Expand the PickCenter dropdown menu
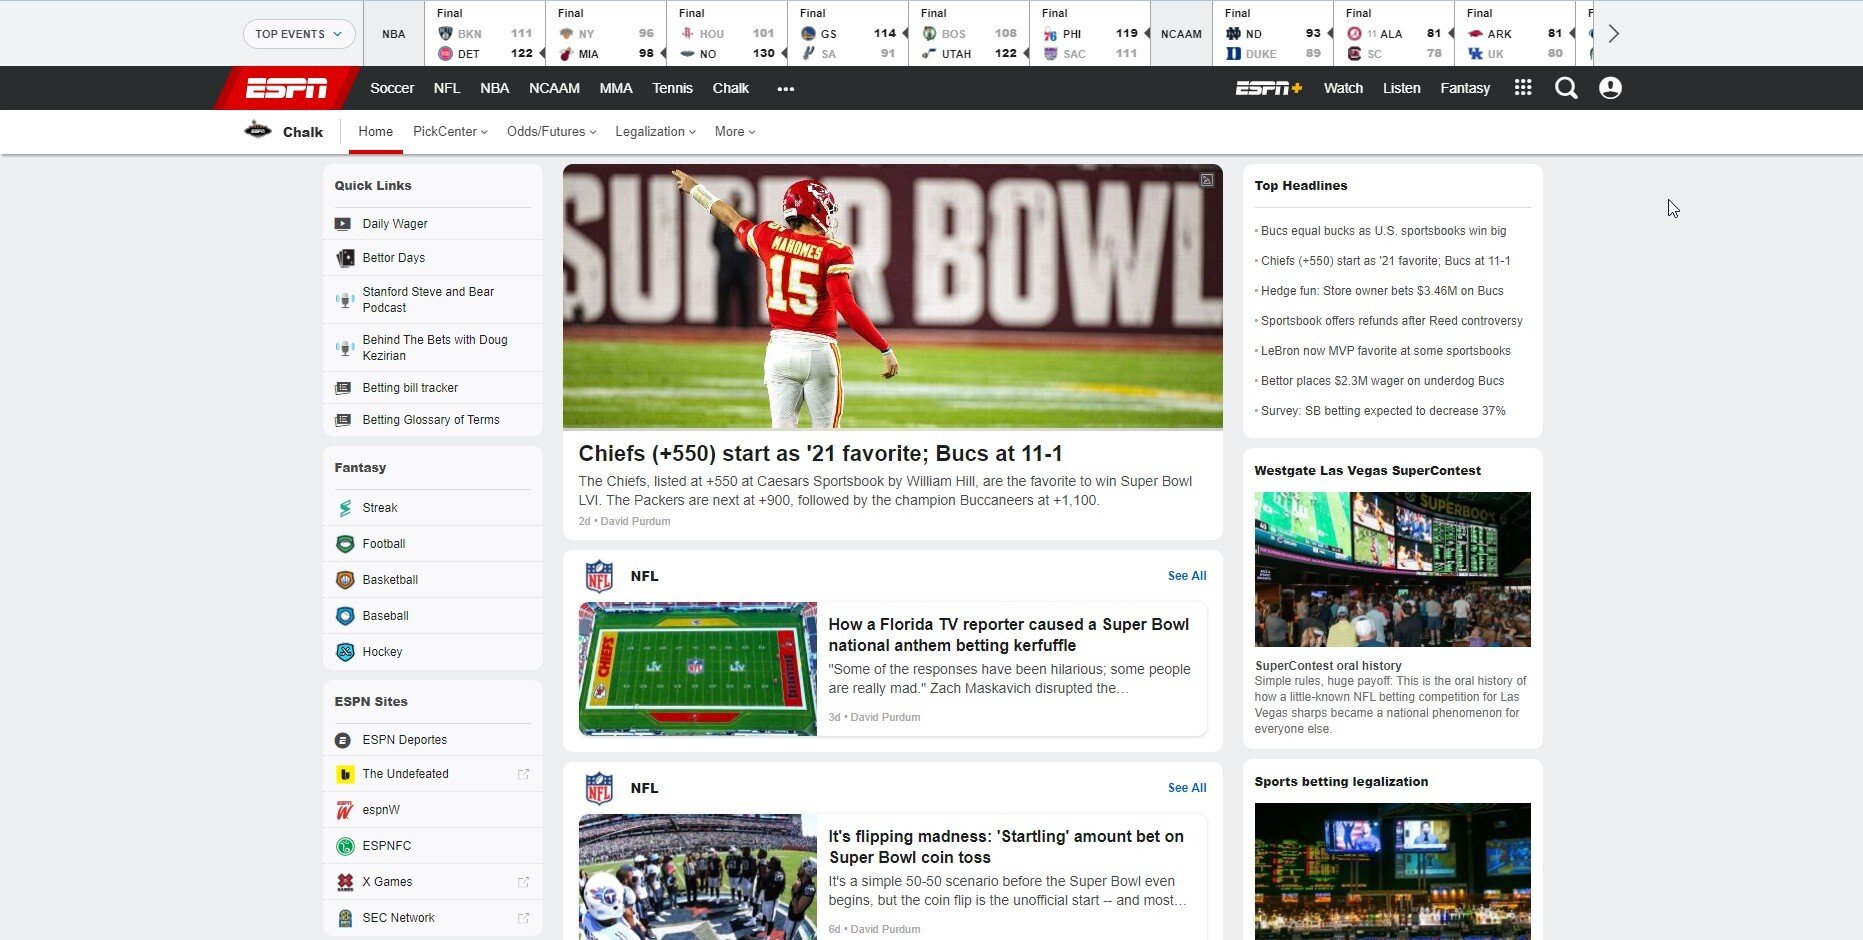 tap(450, 132)
